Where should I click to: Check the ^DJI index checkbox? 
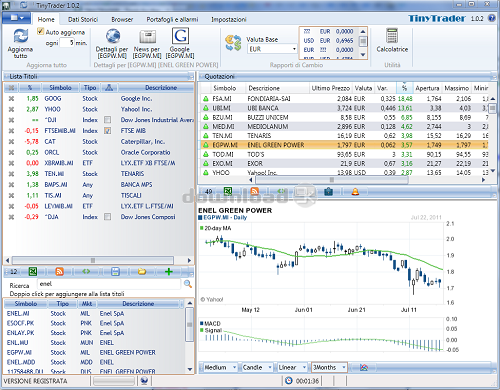107,120
